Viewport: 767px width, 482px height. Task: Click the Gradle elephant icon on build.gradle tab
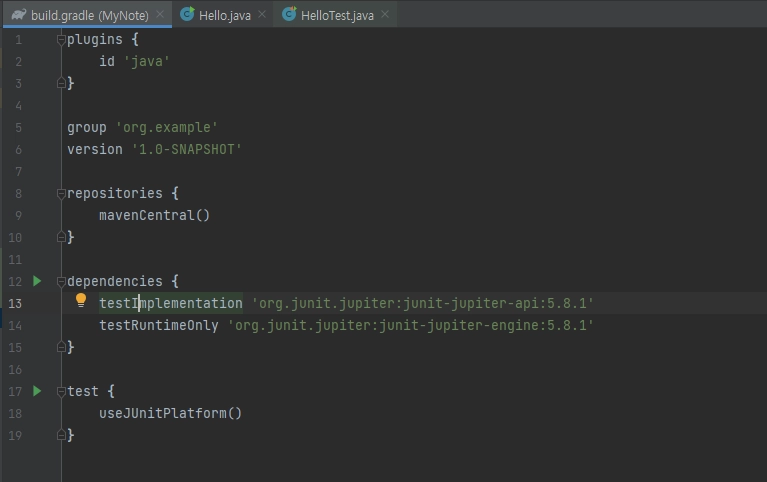tap(19, 15)
